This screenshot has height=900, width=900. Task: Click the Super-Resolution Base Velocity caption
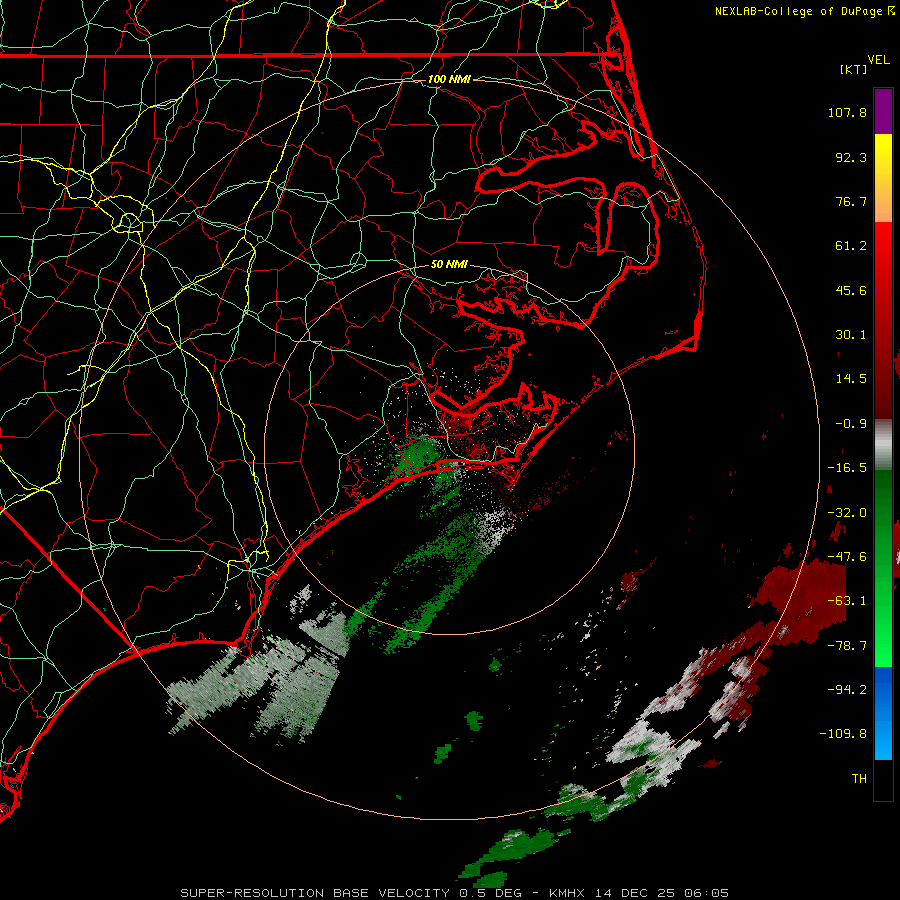tap(455, 893)
